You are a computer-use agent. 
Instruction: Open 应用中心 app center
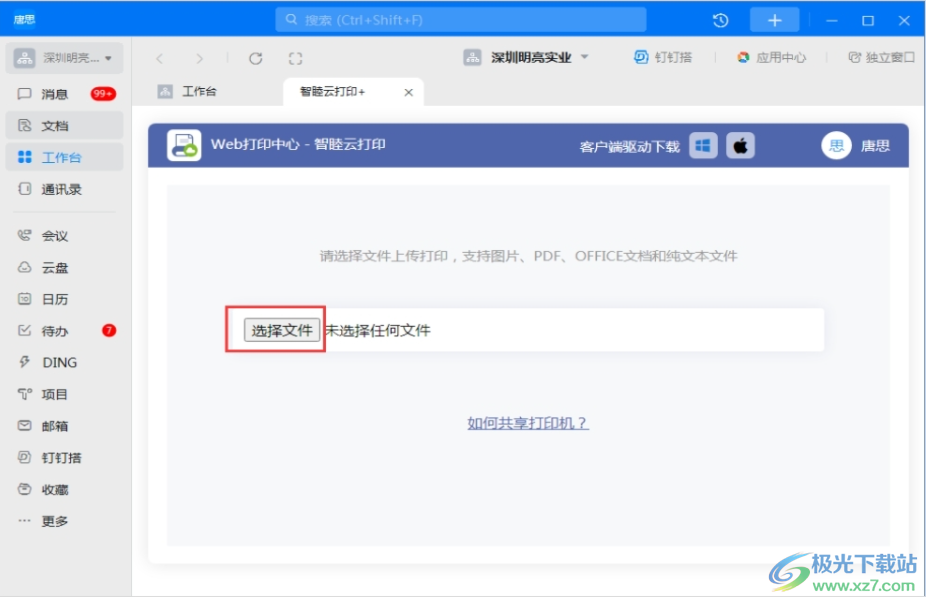pos(771,57)
